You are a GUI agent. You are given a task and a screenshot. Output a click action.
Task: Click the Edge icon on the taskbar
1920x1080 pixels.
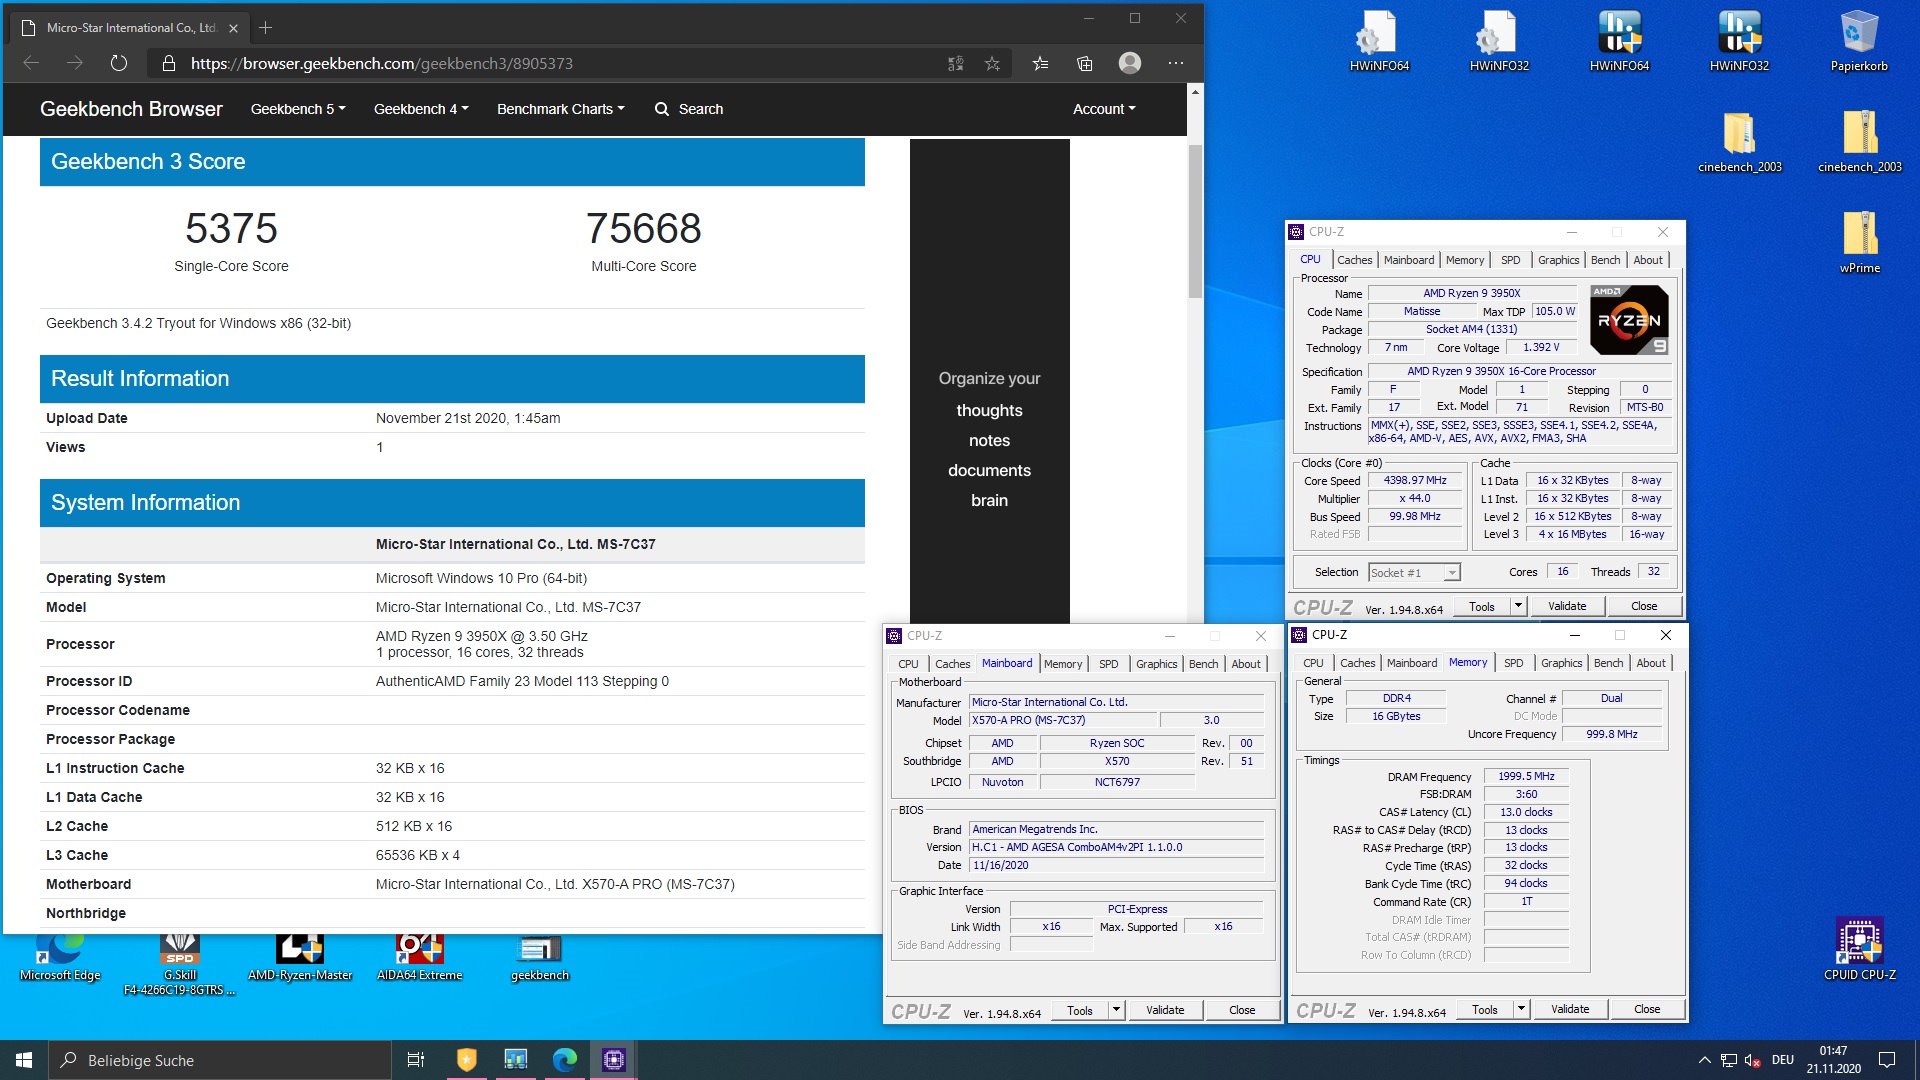[x=565, y=1060]
